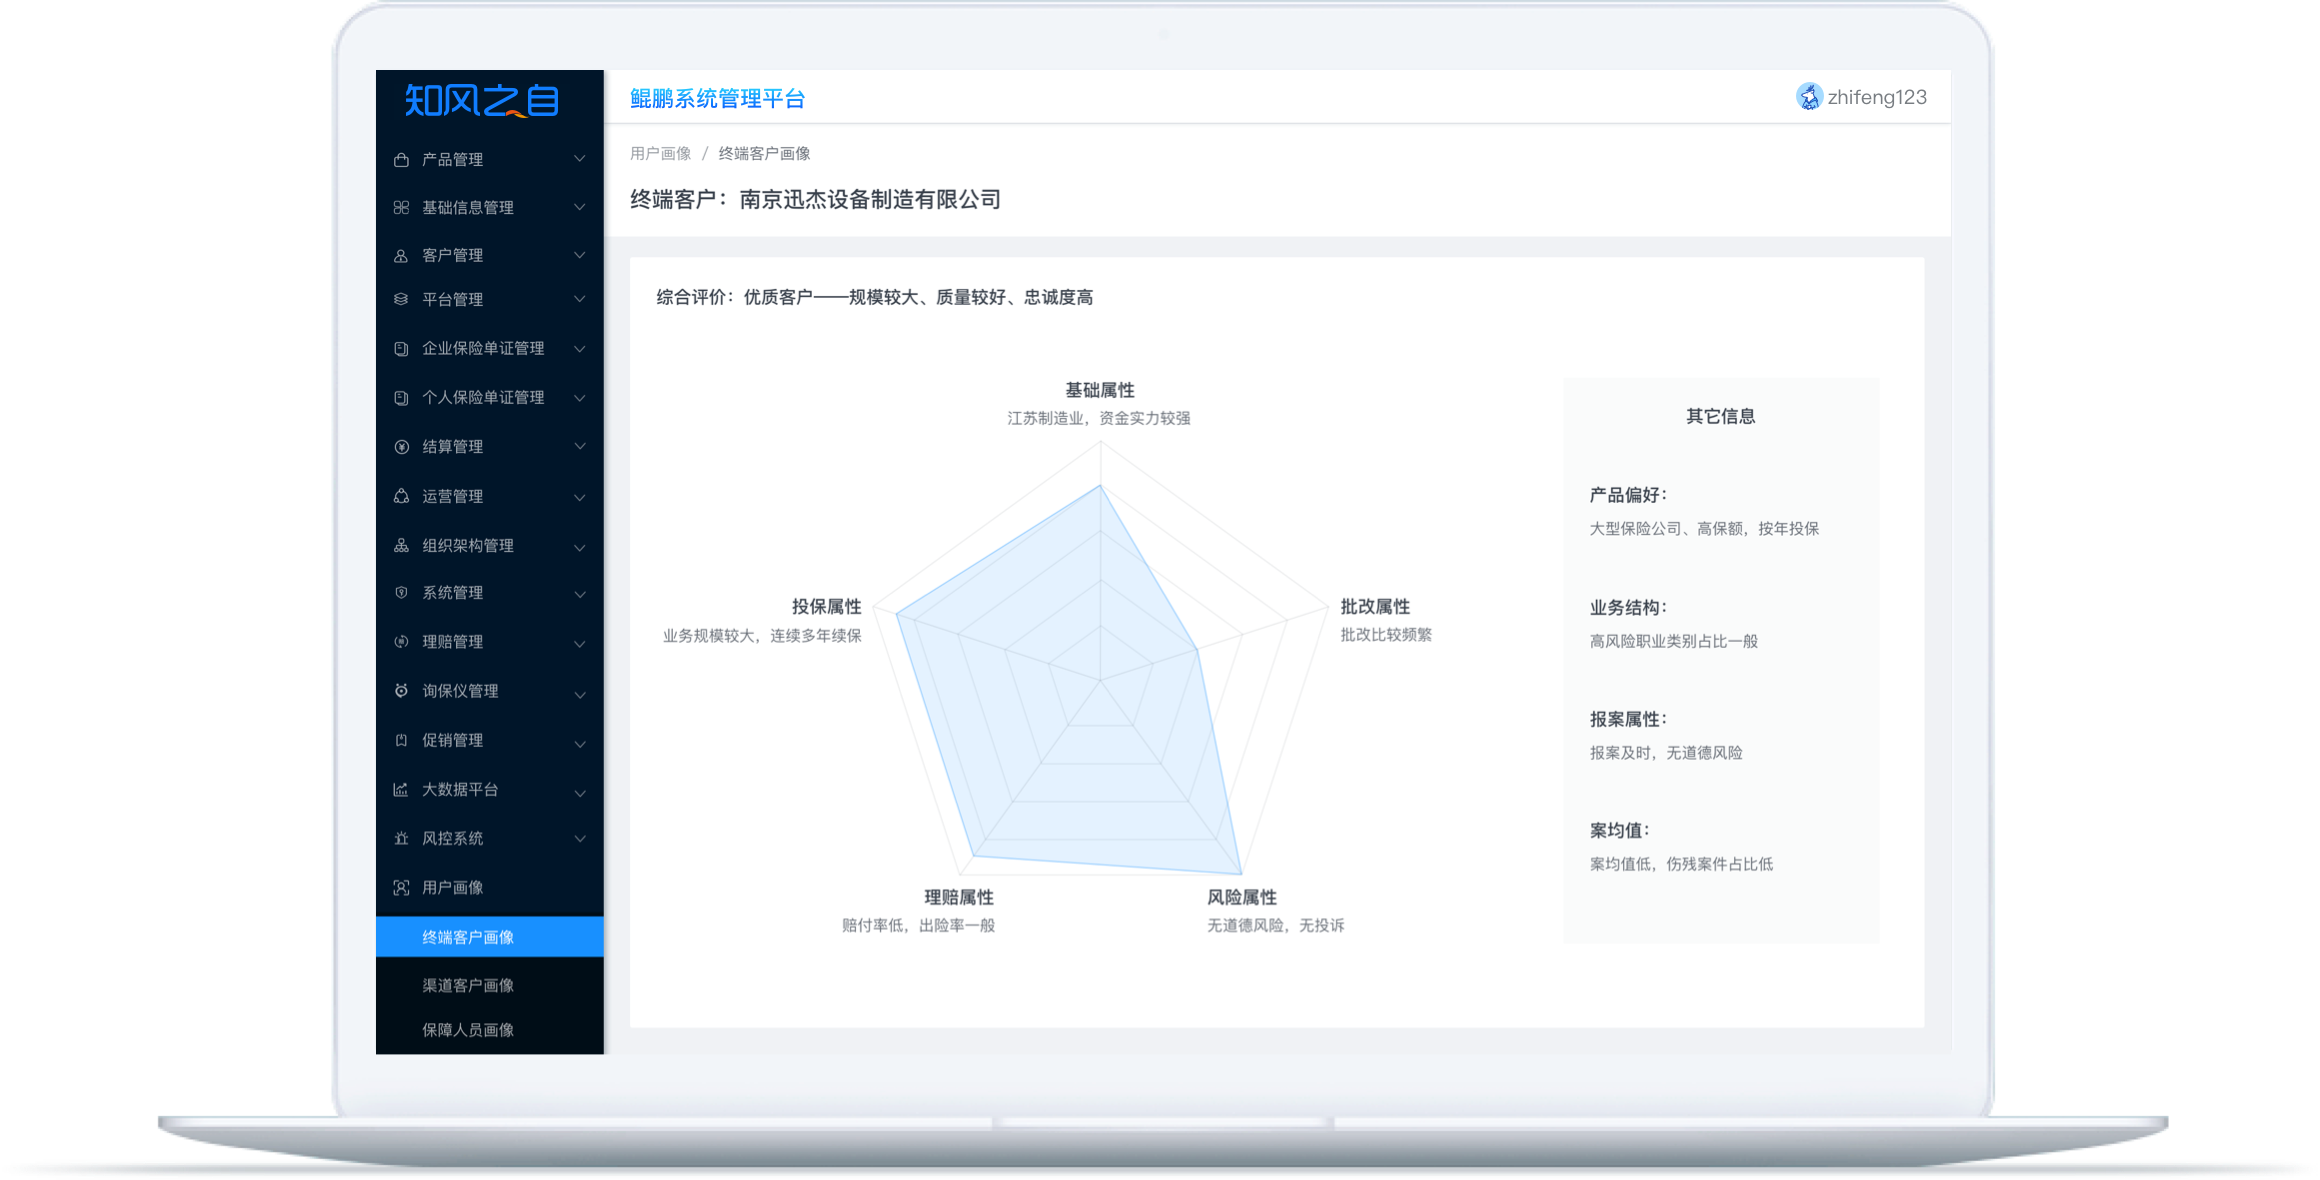Expand the 企业保险单证管理 chevron
Image resolution: width=2320 pixels, height=1180 pixels.
click(580, 349)
